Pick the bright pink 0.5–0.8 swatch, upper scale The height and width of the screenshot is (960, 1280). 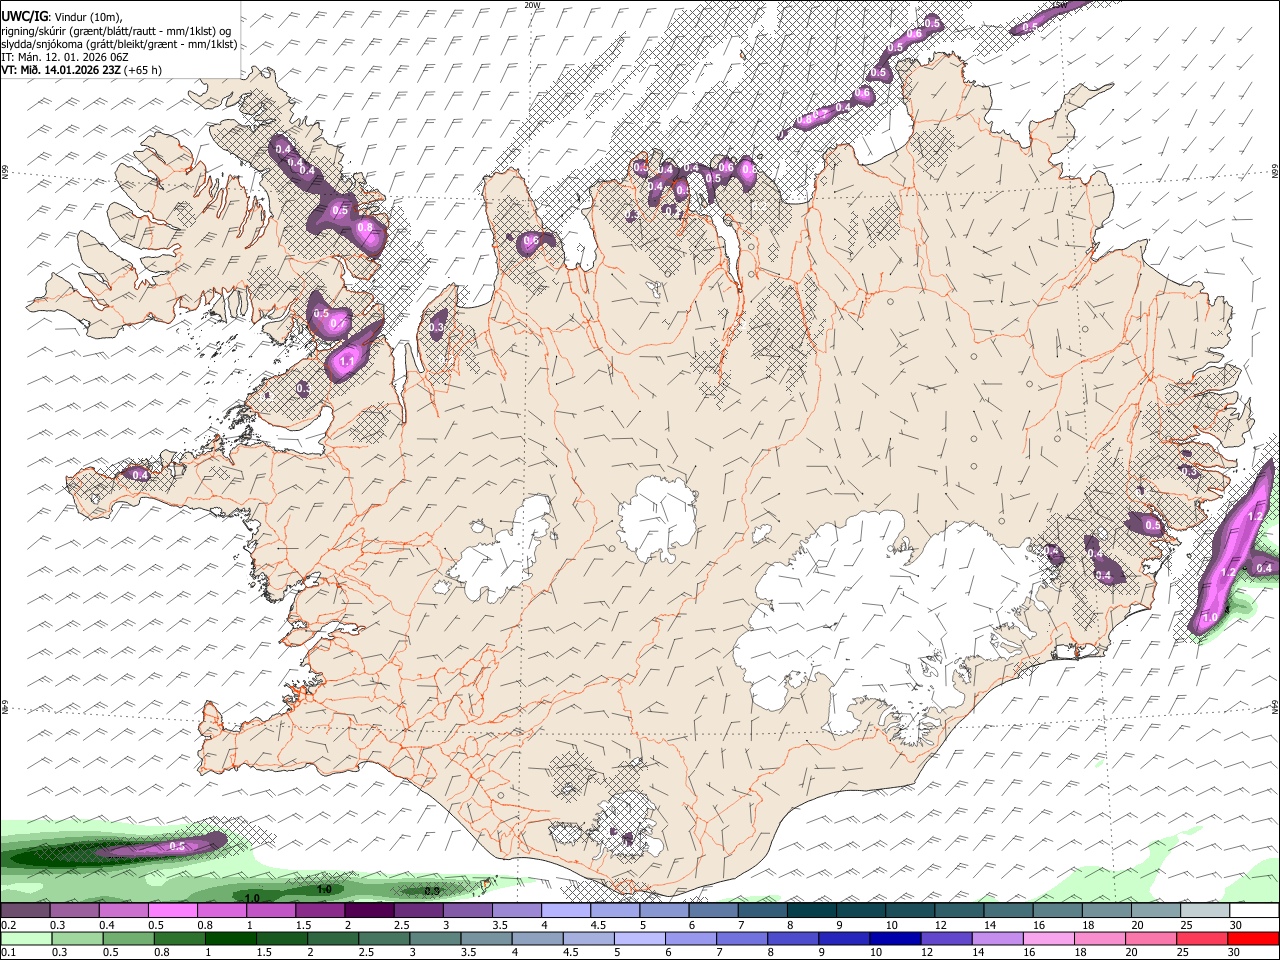[x=173, y=911]
